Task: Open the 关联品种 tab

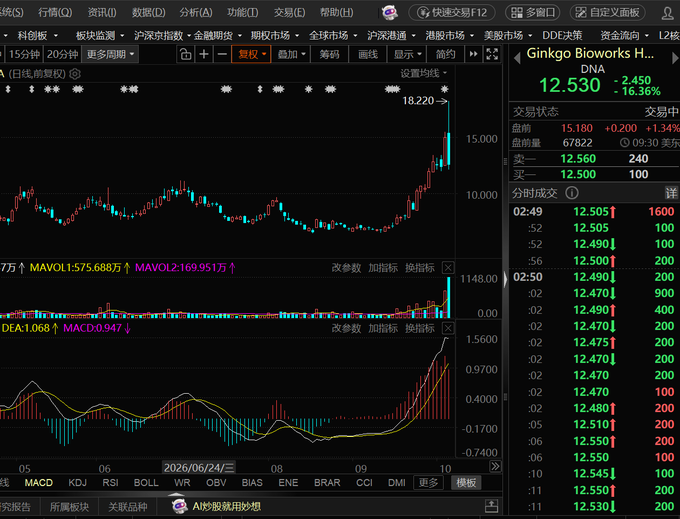Action: [127, 506]
